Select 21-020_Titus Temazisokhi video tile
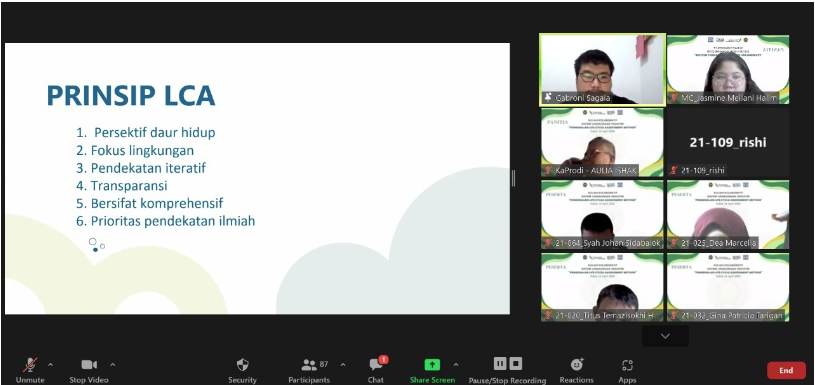The width and height of the screenshot is (815, 385). coord(602,287)
